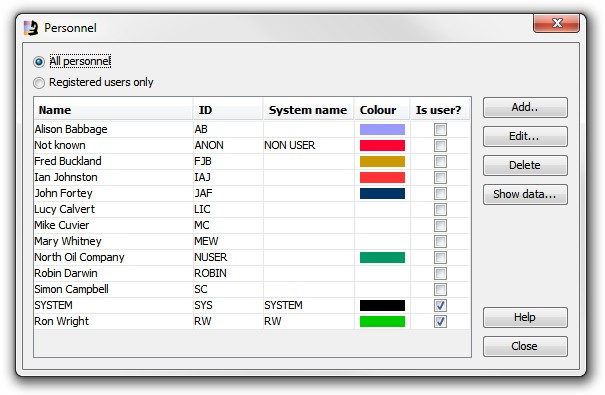Click Alison Babbage's lavender colour swatch
This screenshot has height=395, width=605.
pos(382,129)
